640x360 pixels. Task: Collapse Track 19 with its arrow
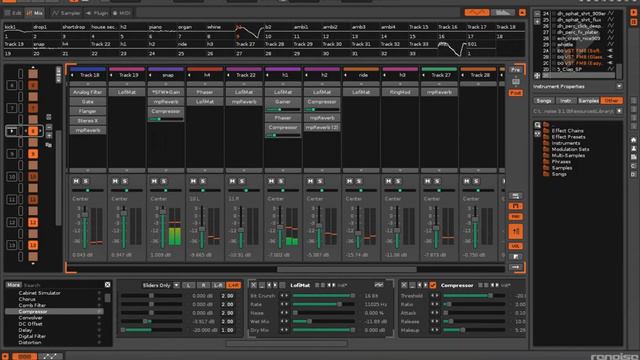[111, 75]
